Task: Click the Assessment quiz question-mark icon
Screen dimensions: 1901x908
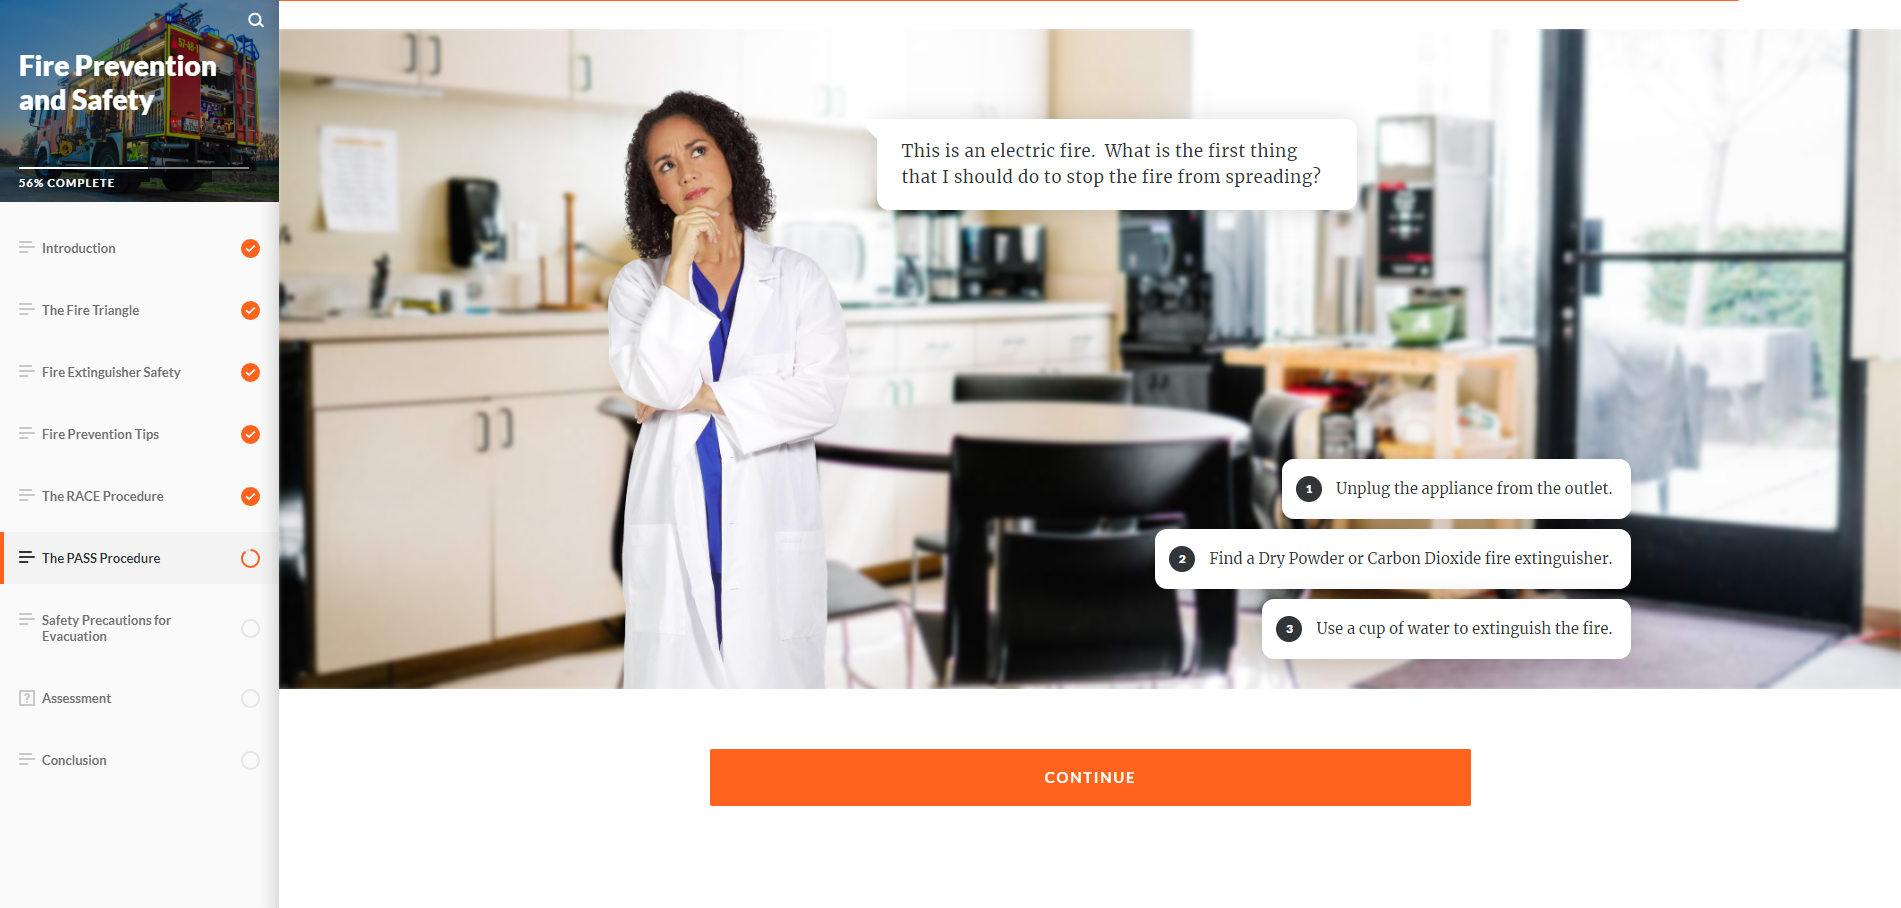Action: click(27, 698)
